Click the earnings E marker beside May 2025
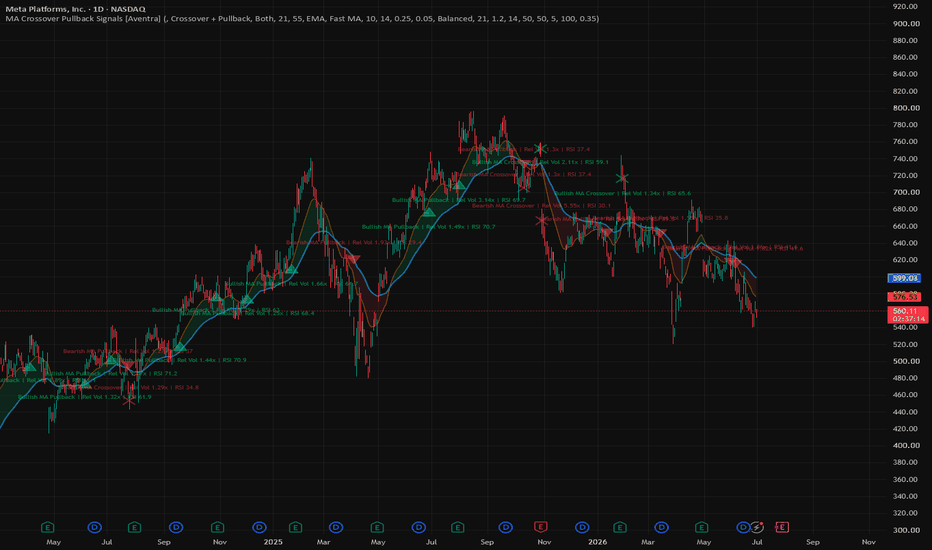Viewport: 932px width, 550px height. coord(377,527)
